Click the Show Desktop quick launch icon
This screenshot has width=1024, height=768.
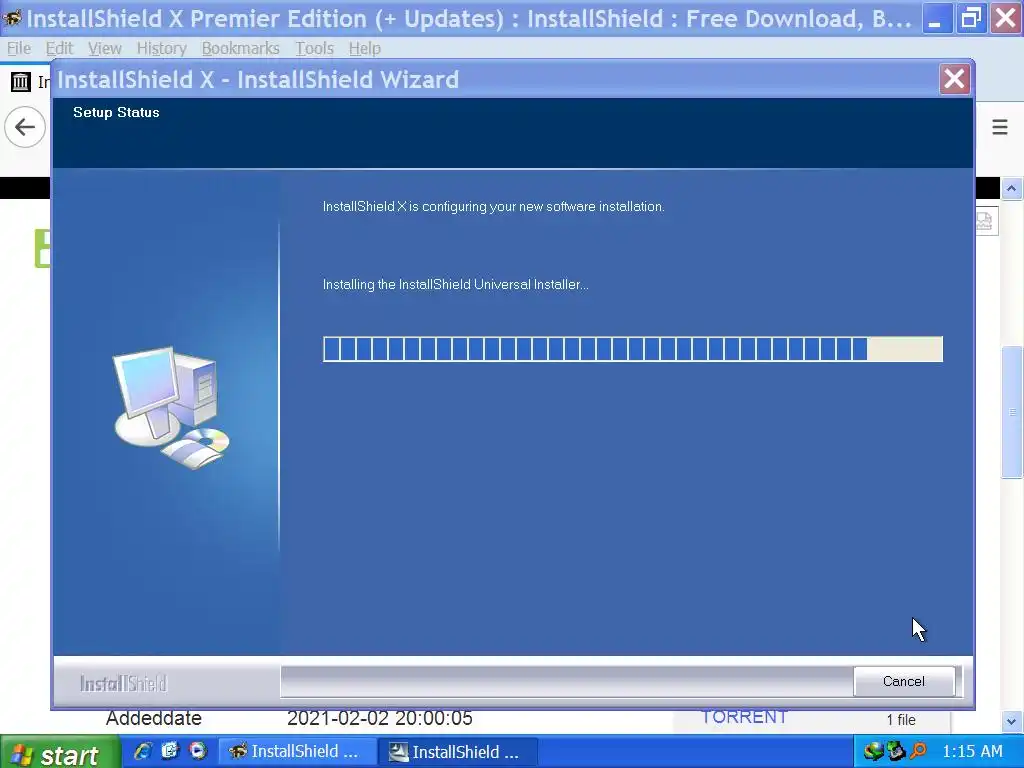(170, 752)
